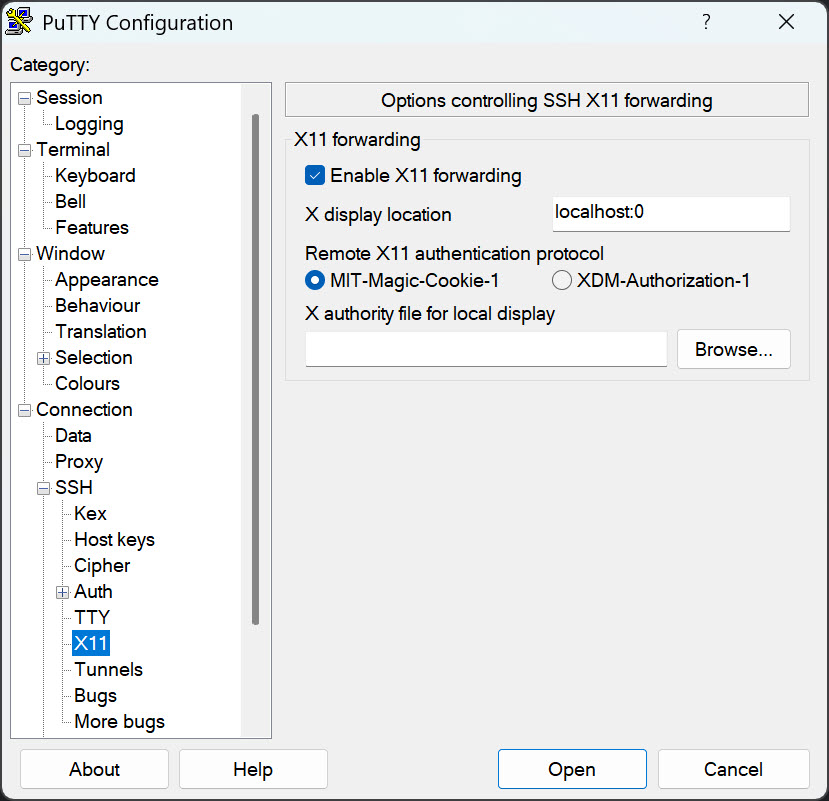
Task: Select XDM-Authorization-1 radio button
Action: [x=562, y=281]
